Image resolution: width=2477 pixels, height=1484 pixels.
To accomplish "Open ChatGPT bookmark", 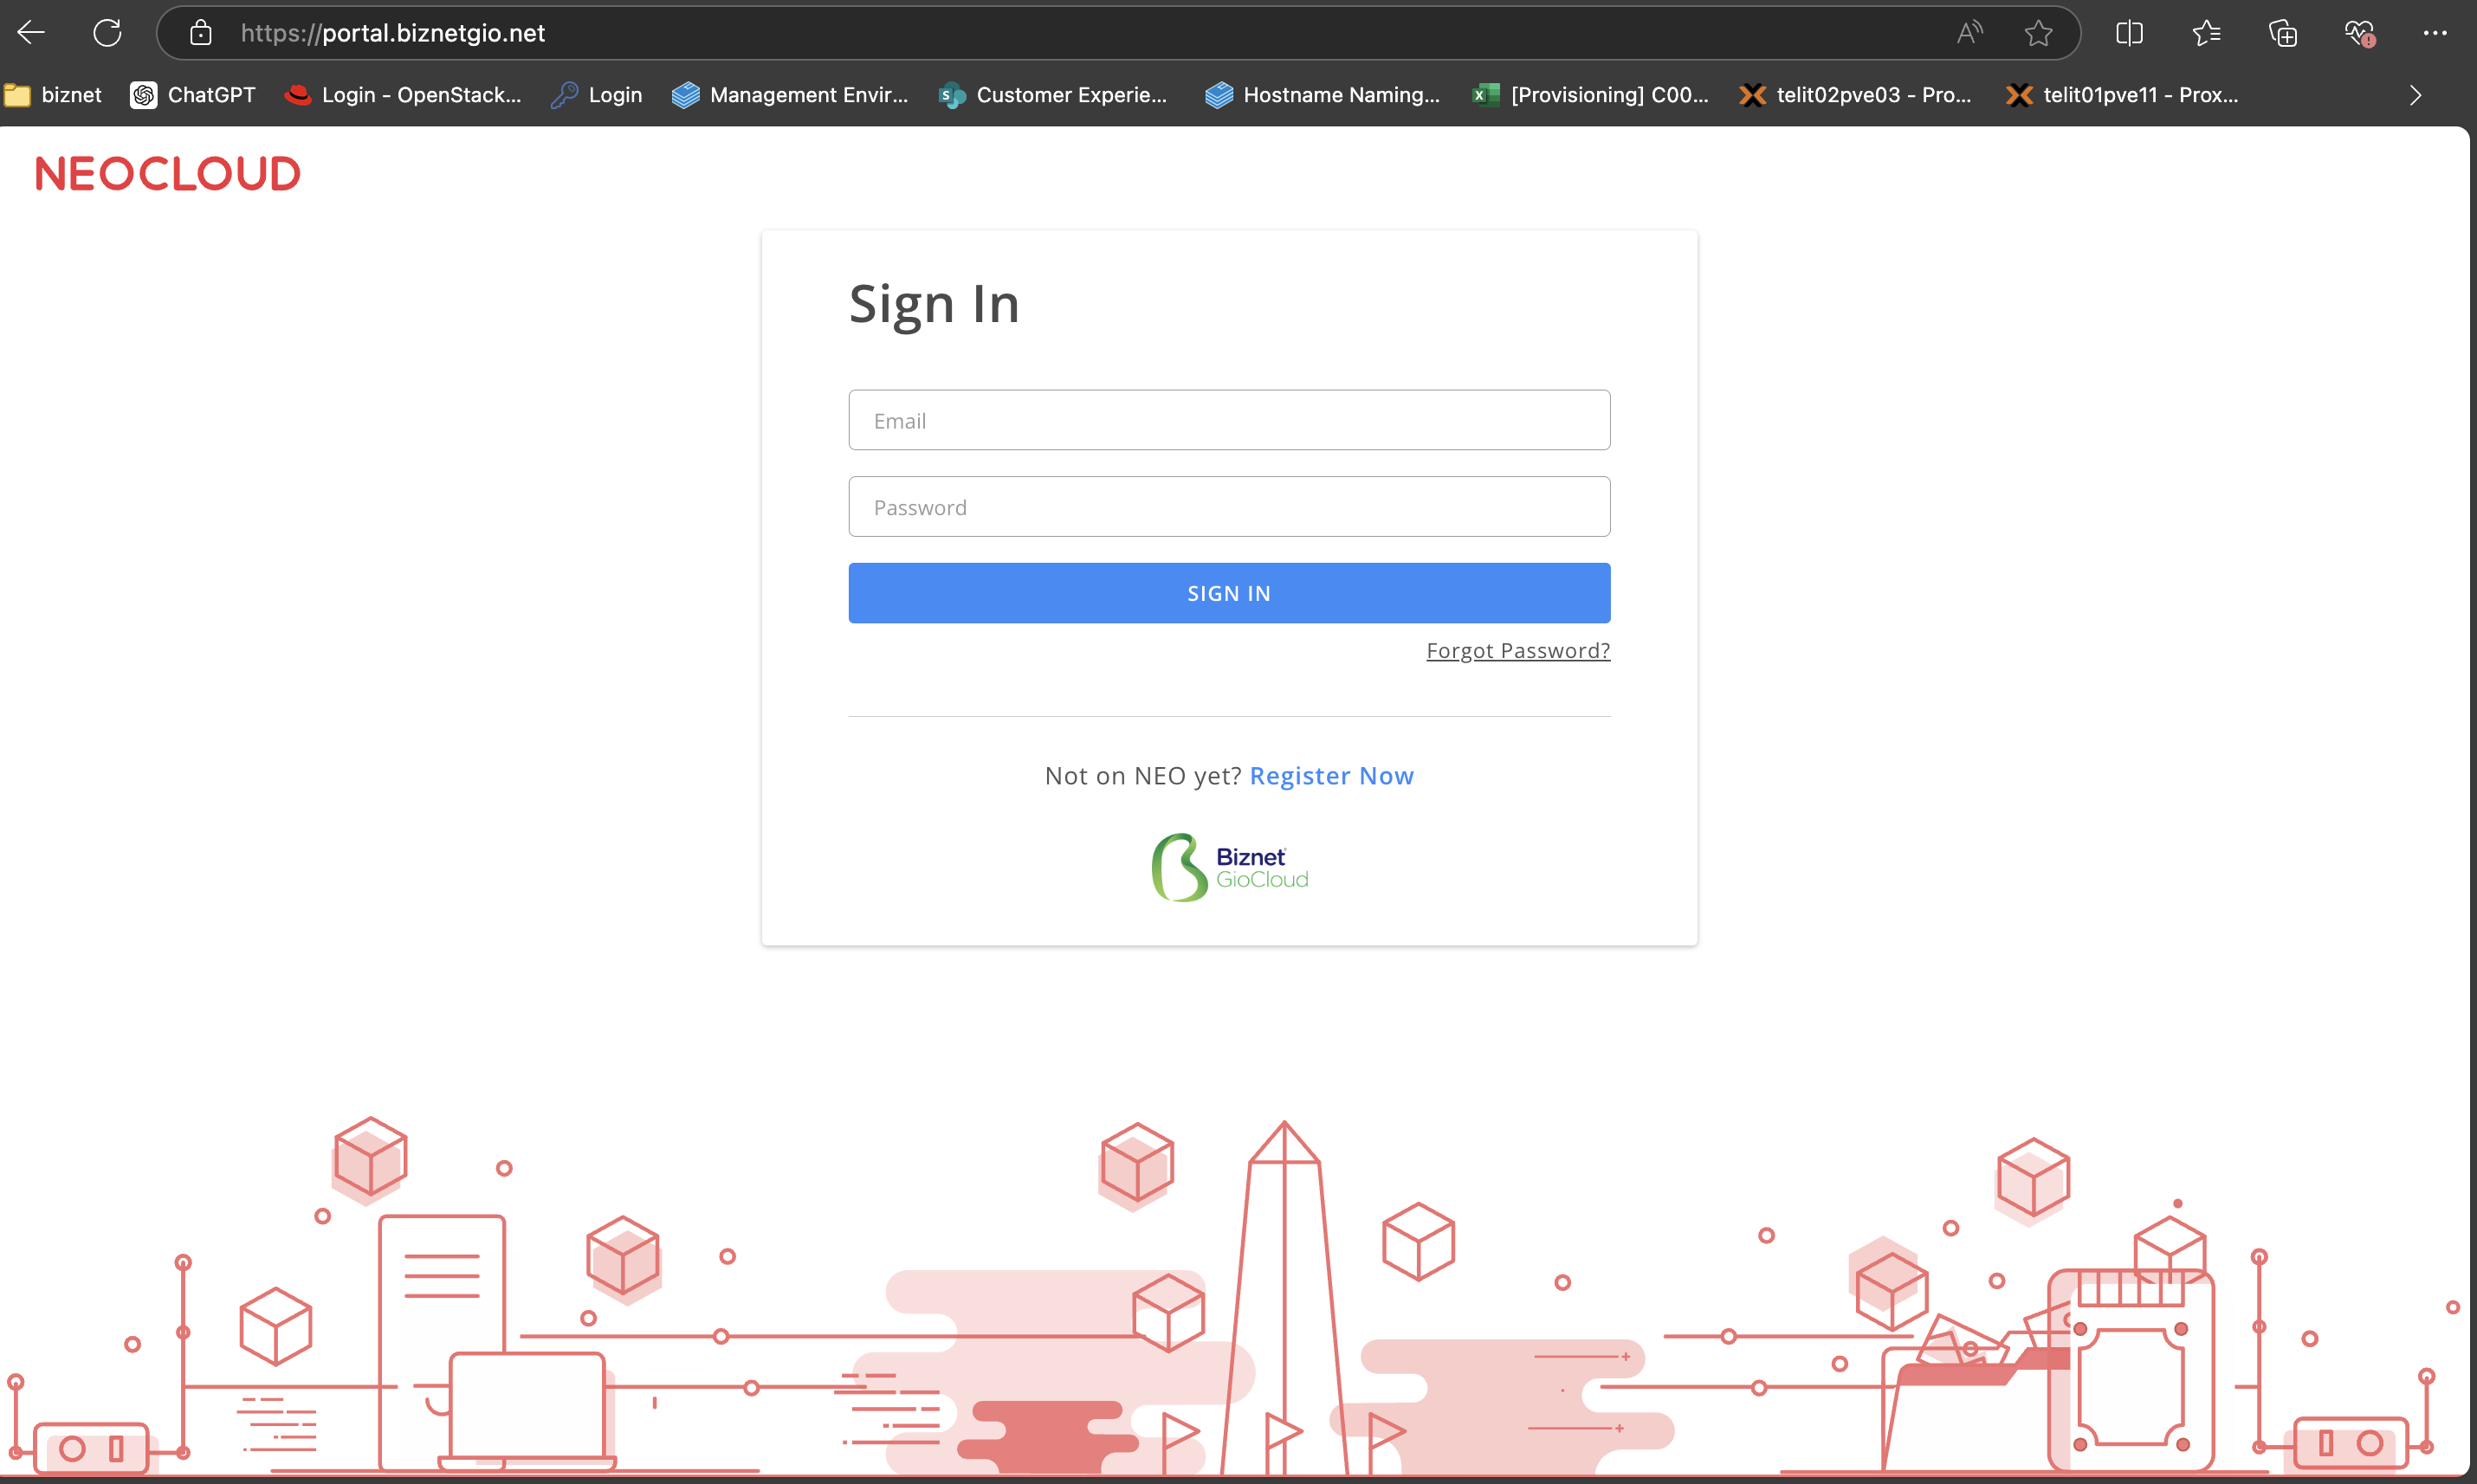I will click(x=193, y=95).
